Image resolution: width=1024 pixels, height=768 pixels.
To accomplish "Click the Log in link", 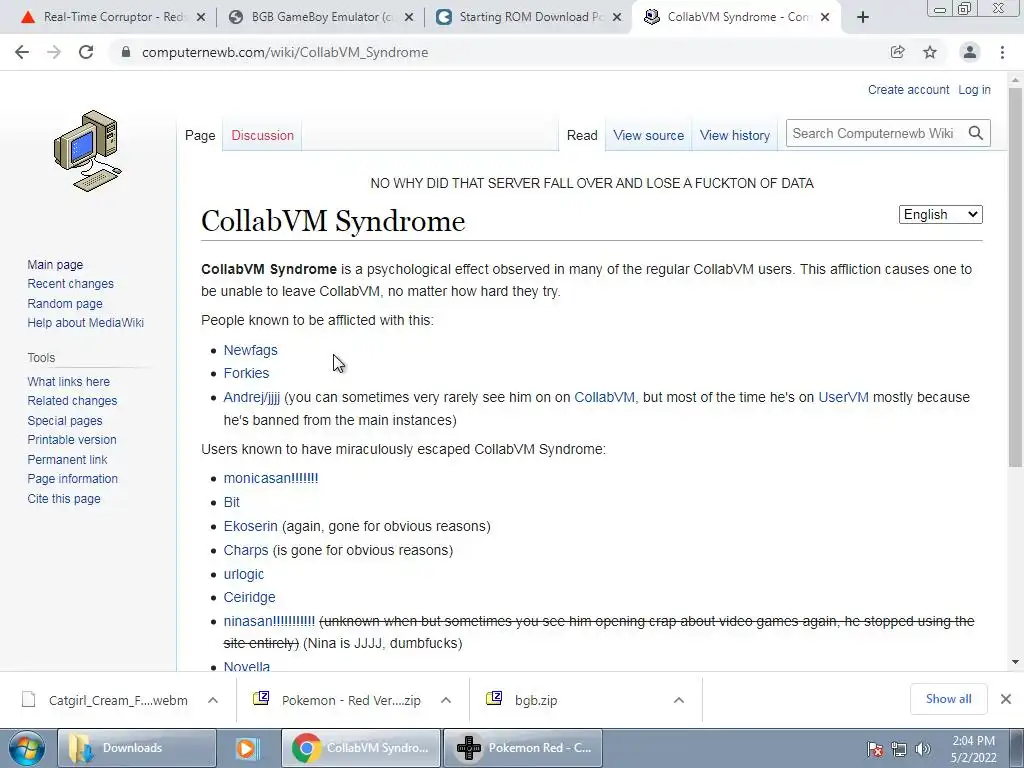I will tap(974, 89).
